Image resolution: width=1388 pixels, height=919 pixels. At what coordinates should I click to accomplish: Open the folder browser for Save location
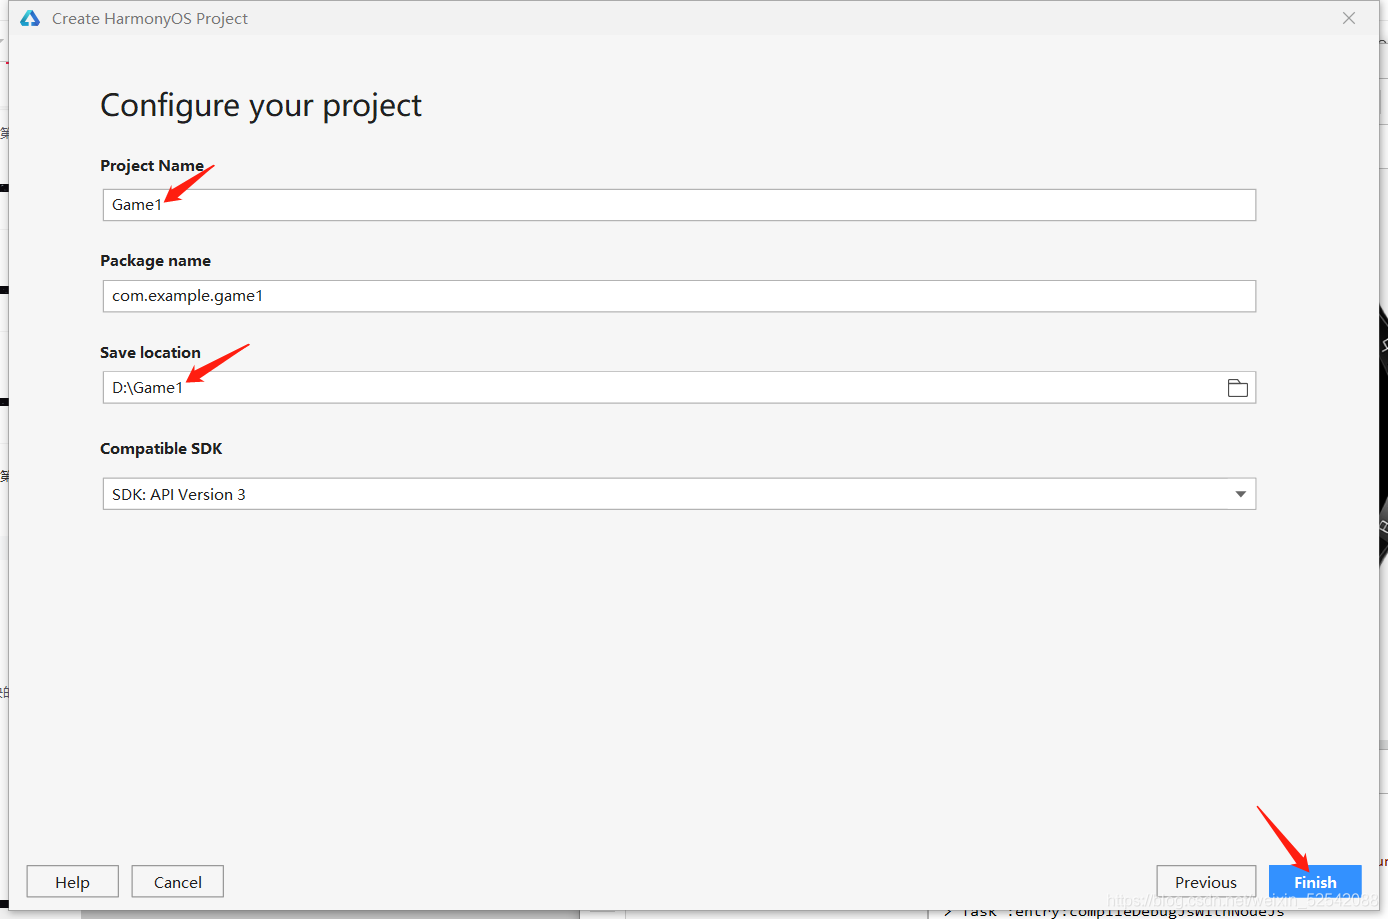point(1238,388)
